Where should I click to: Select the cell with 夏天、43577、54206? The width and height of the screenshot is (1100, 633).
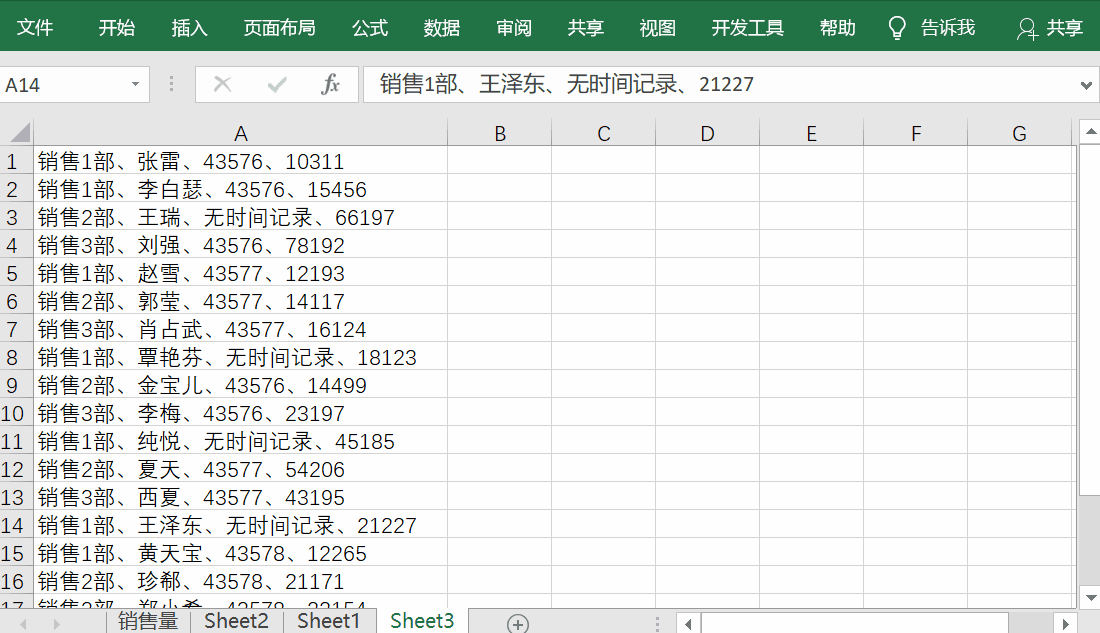241,469
